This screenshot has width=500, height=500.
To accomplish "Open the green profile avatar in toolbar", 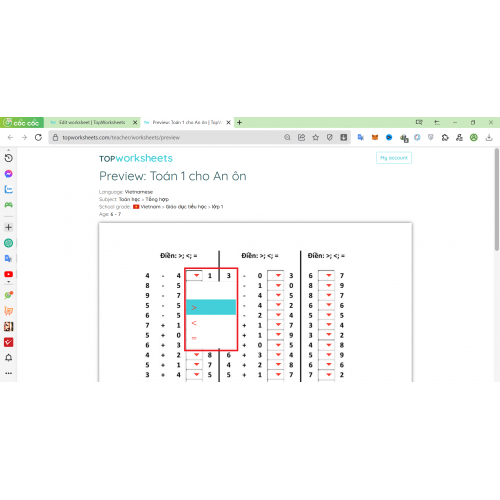I will tap(474, 137).
